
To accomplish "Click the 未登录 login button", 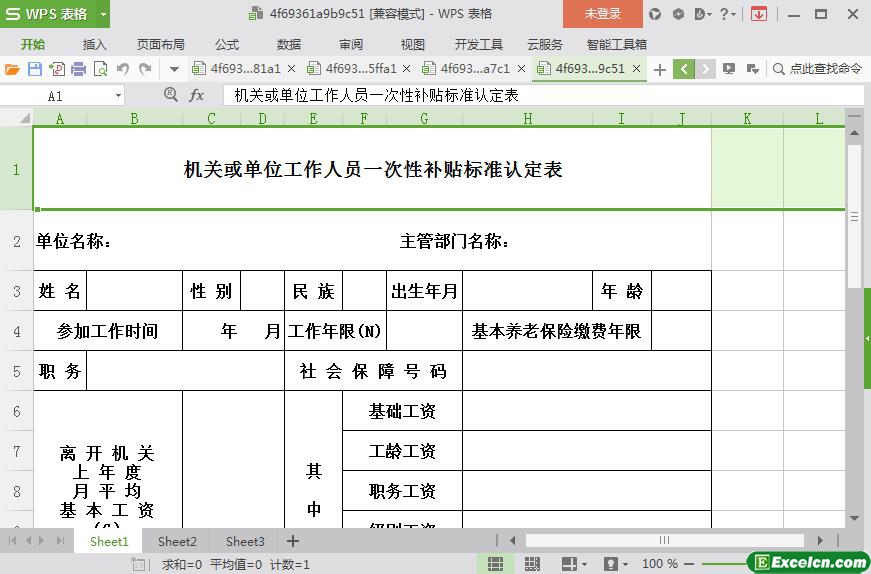I will (603, 14).
